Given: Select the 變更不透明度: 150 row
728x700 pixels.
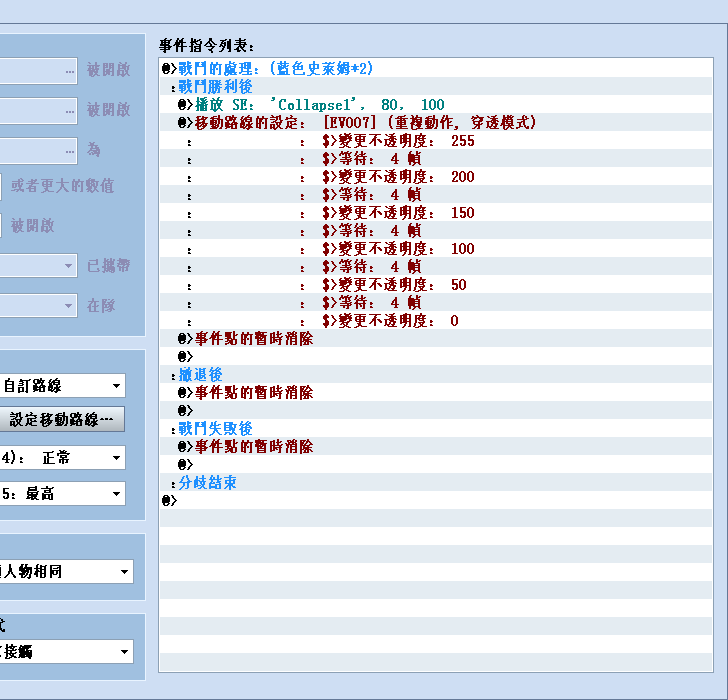Looking at the screenshot, I should (x=436, y=213).
